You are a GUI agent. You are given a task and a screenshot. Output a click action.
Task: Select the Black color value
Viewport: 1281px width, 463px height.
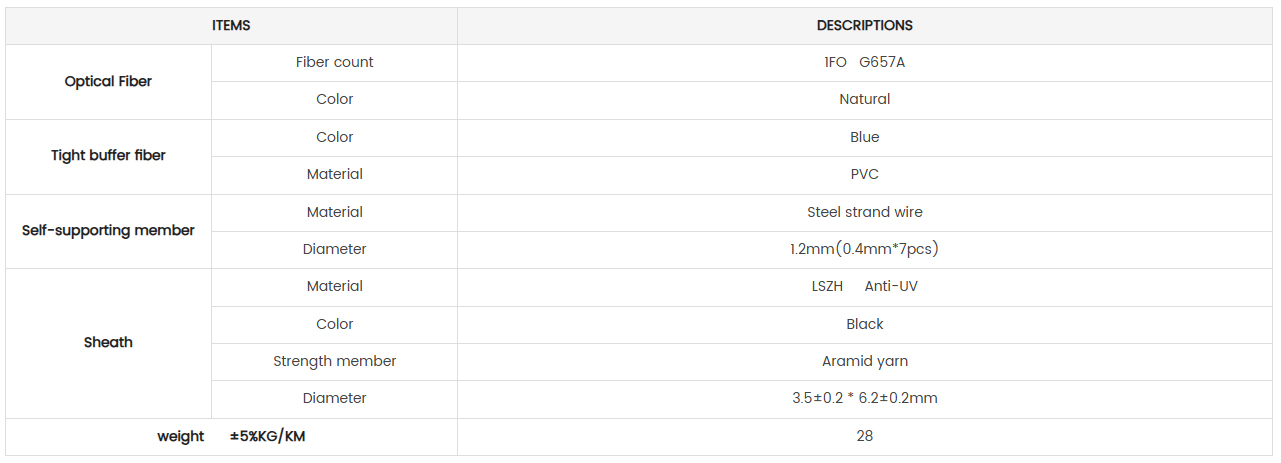pyautogui.click(x=865, y=324)
